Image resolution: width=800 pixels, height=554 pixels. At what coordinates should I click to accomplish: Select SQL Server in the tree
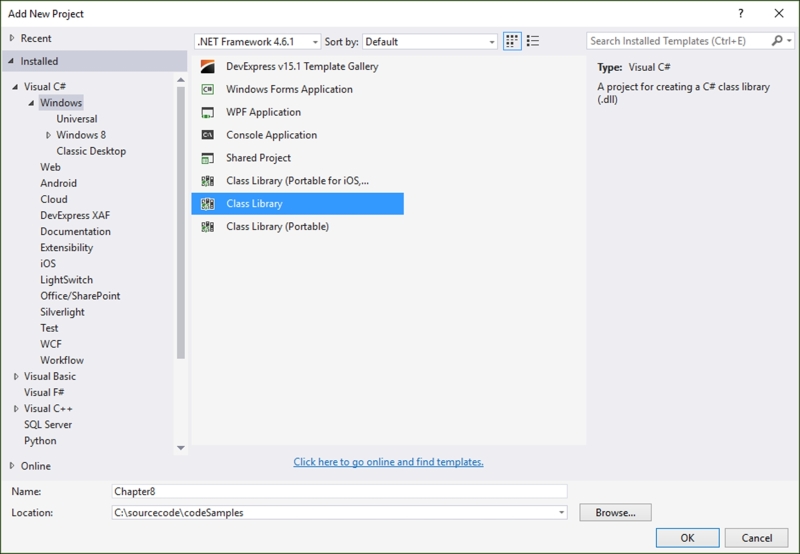[48, 424]
